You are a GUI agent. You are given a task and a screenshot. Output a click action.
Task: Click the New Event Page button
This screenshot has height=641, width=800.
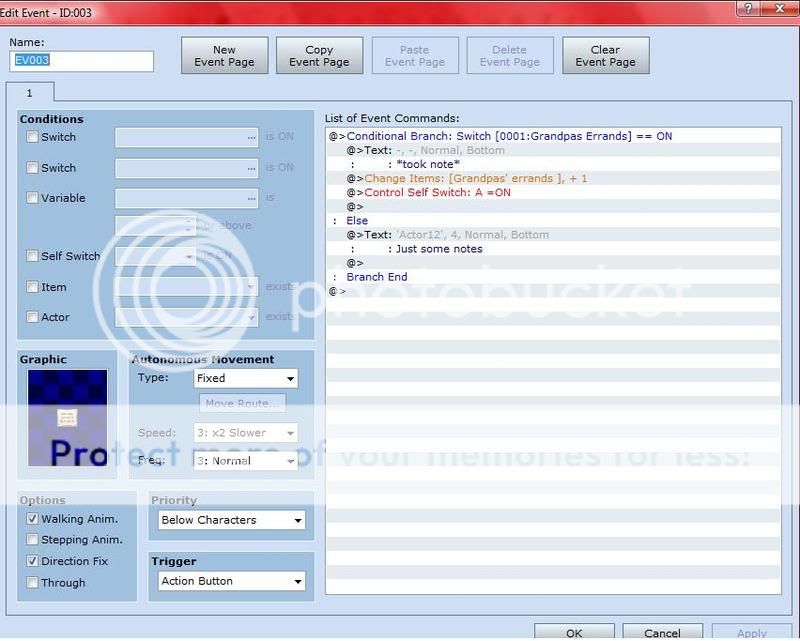[224, 56]
